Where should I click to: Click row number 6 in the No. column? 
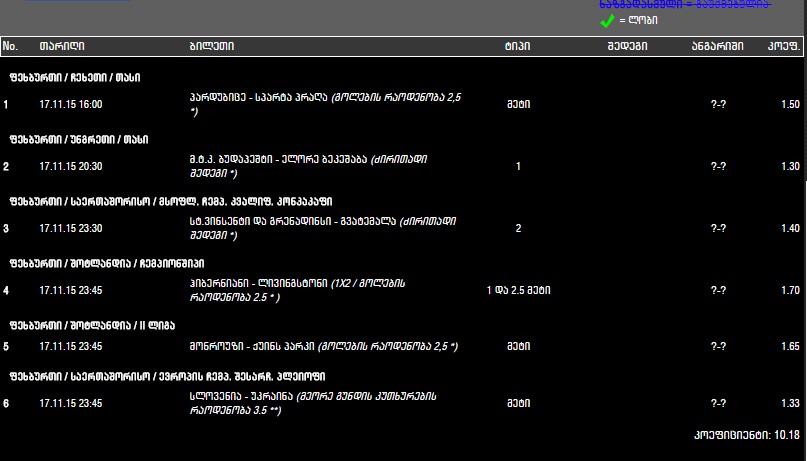pyautogui.click(x=6, y=403)
